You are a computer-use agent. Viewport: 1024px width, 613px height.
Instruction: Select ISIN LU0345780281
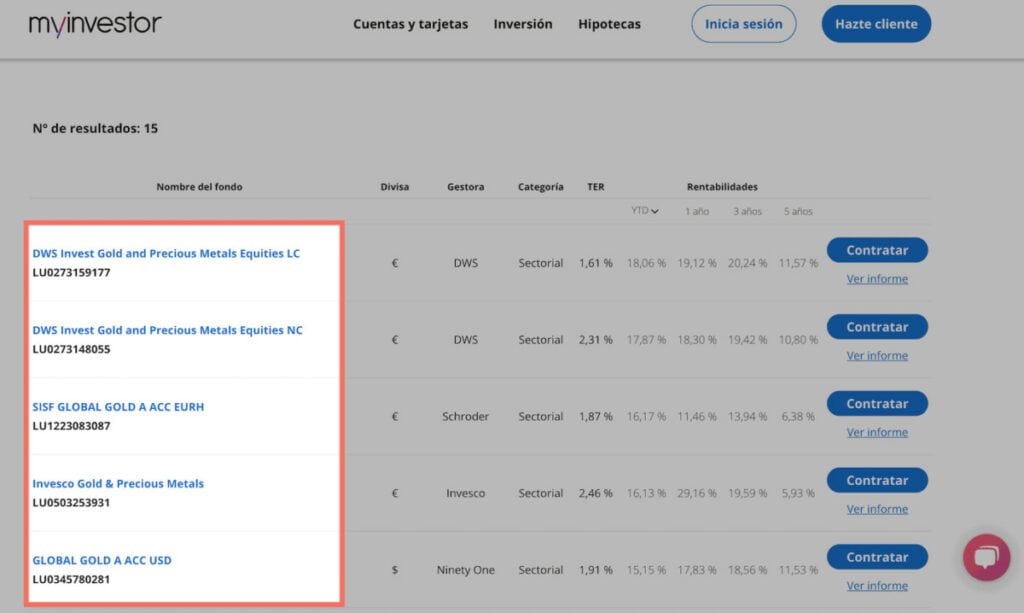[71, 579]
